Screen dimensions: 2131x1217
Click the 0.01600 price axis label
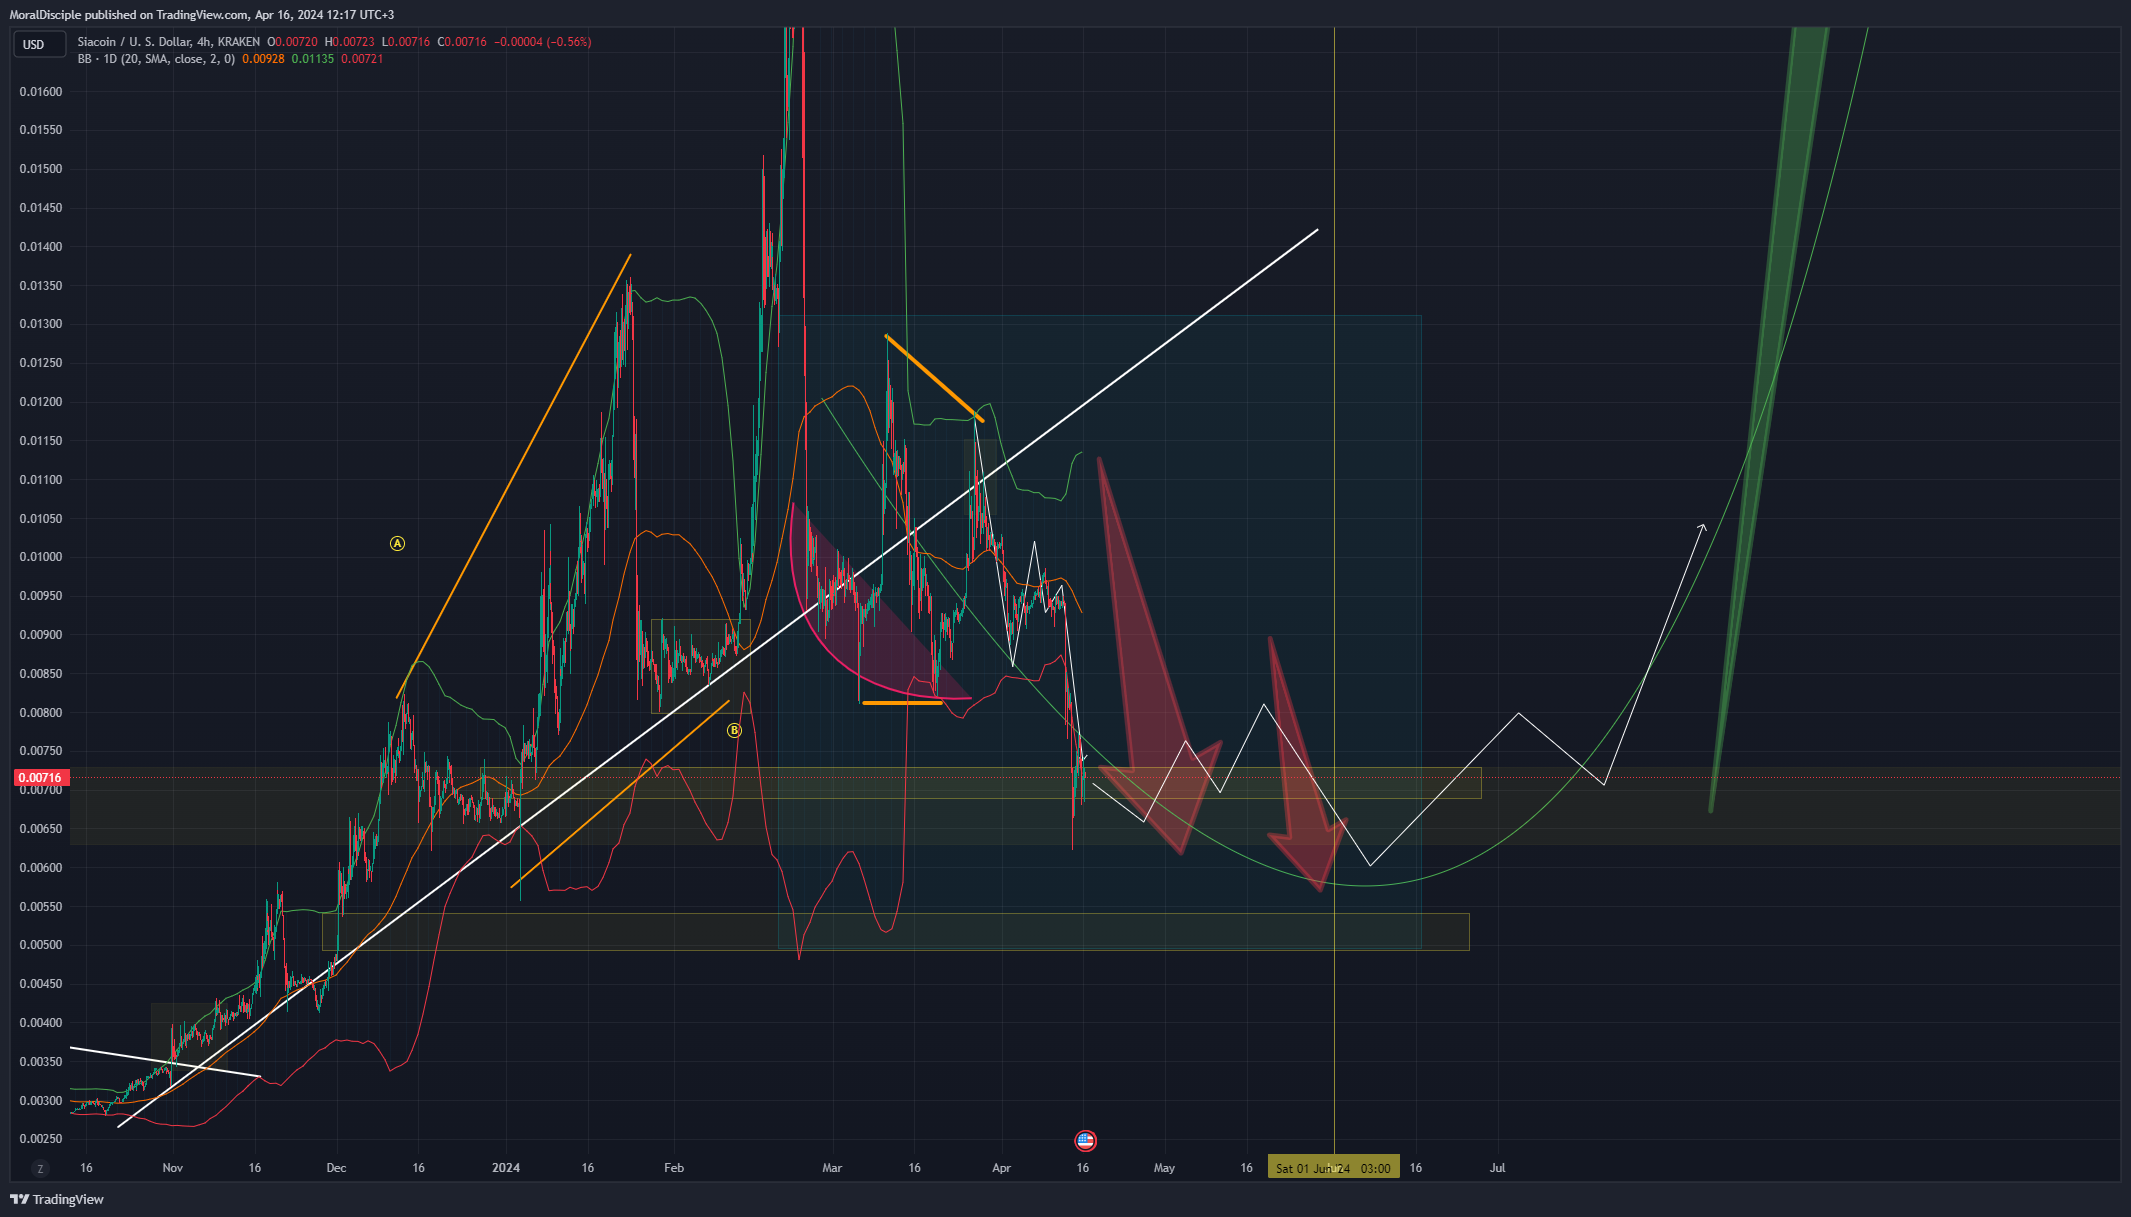tap(41, 92)
